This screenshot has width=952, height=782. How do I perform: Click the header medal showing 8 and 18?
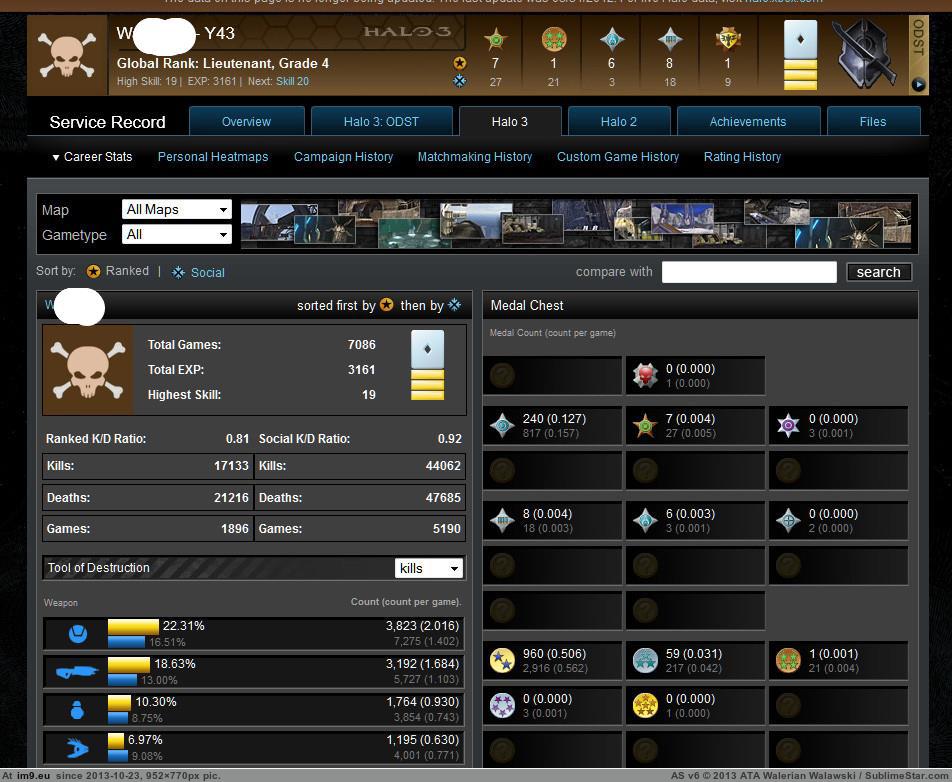point(670,39)
